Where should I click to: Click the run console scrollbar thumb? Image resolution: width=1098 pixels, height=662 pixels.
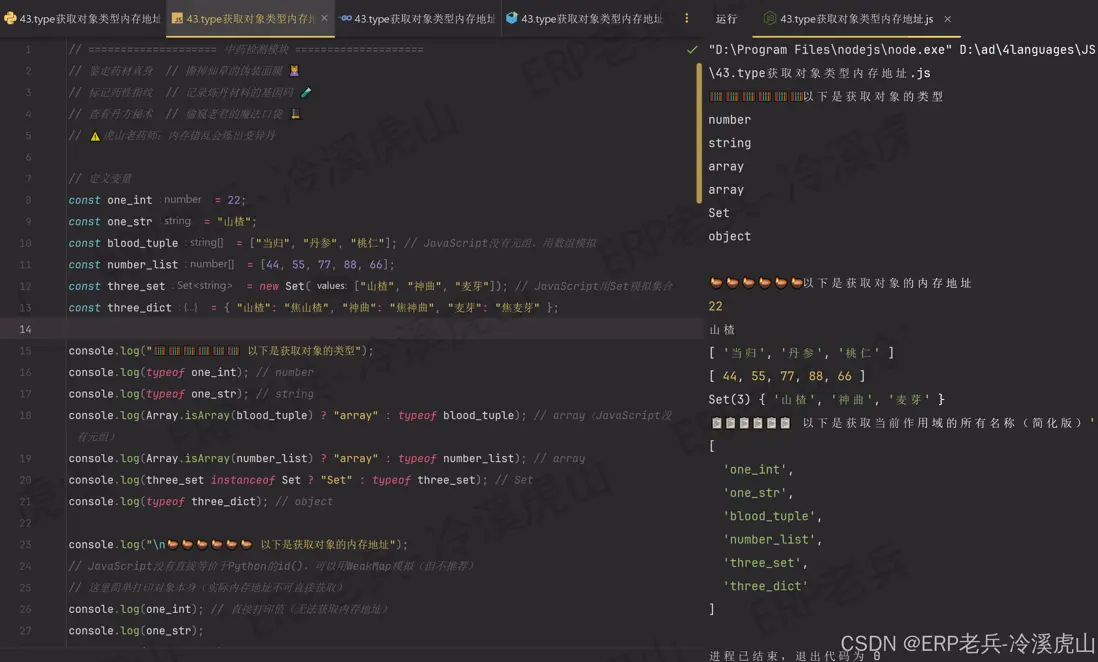click(x=699, y=133)
